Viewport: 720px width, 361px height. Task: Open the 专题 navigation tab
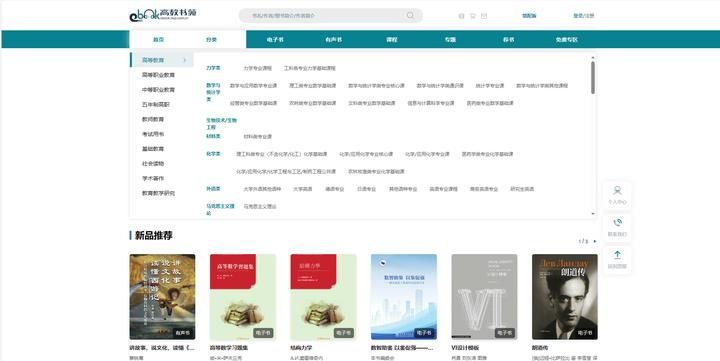[450, 39]
